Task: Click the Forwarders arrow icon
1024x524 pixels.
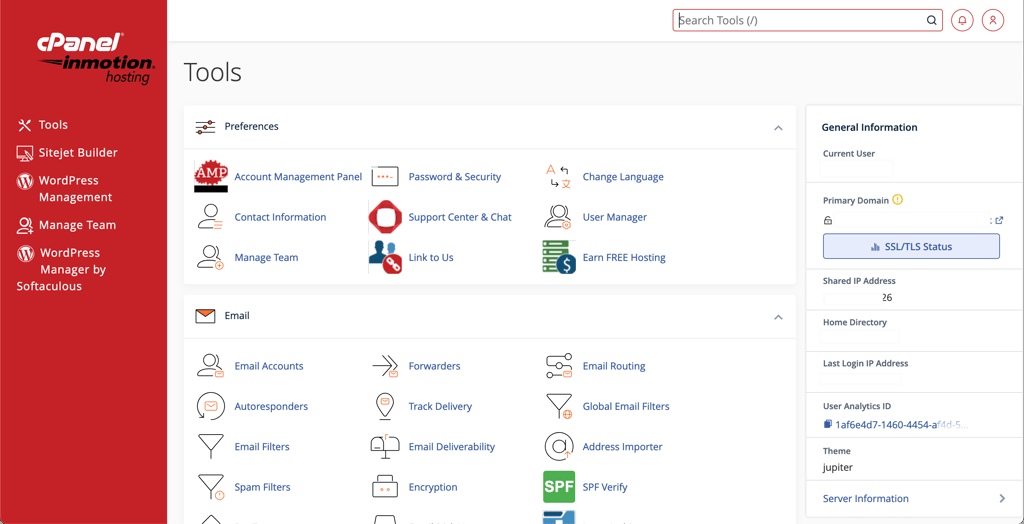Action: [x=385, y=366]
